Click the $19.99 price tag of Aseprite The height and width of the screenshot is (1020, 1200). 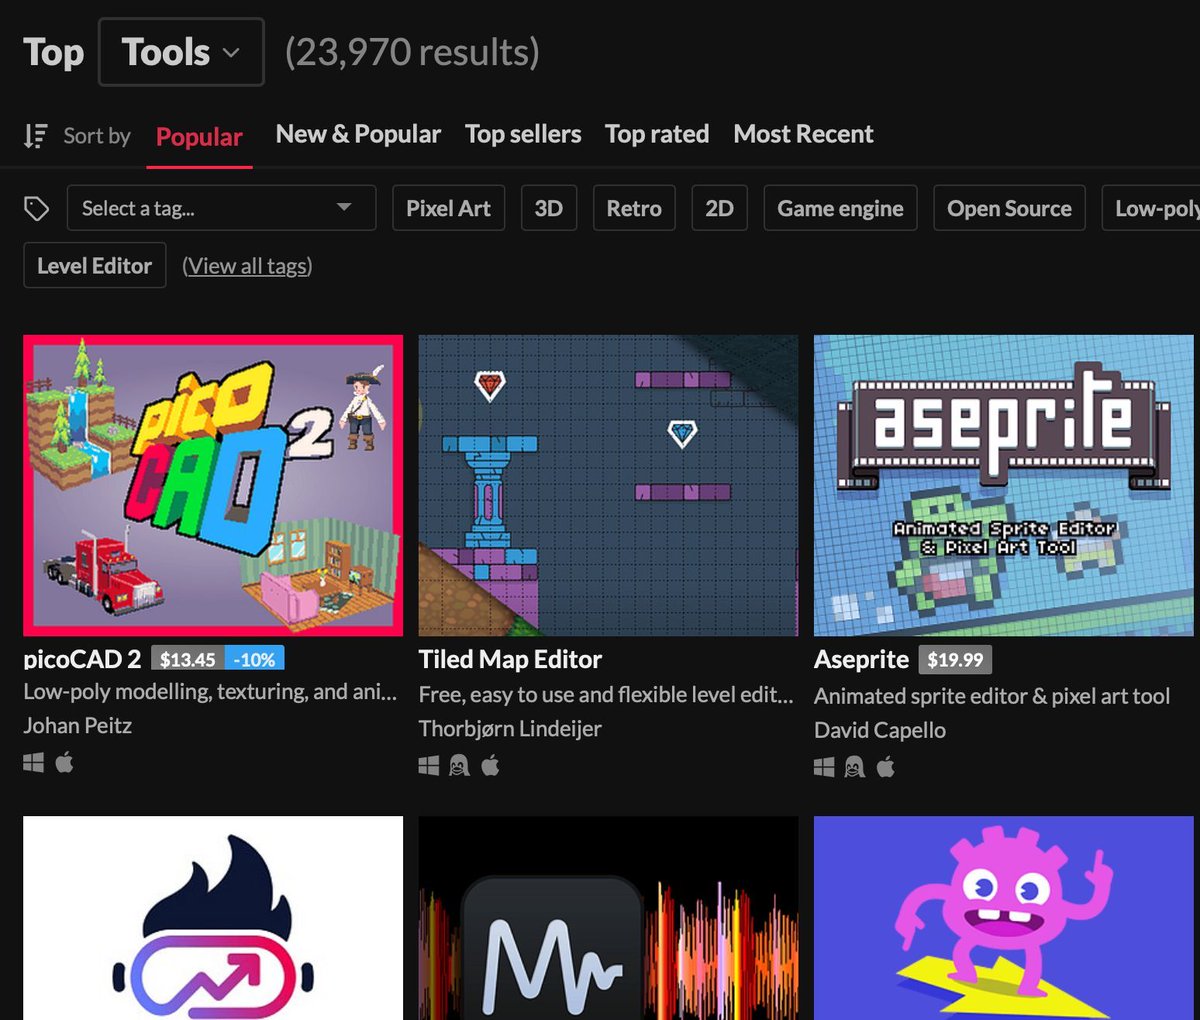click(x=955, y=660)
